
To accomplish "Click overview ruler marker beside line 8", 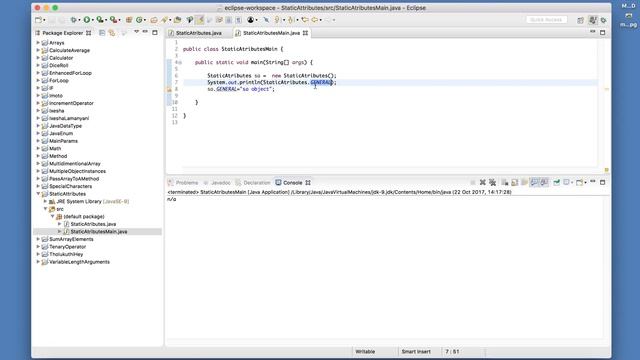I will coord(607,89).
